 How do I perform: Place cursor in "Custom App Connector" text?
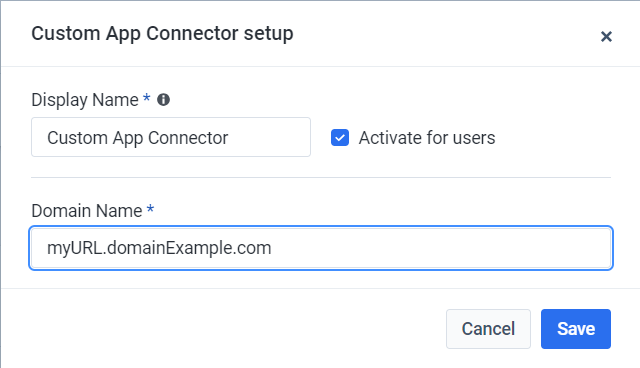(x=137, y=138)
